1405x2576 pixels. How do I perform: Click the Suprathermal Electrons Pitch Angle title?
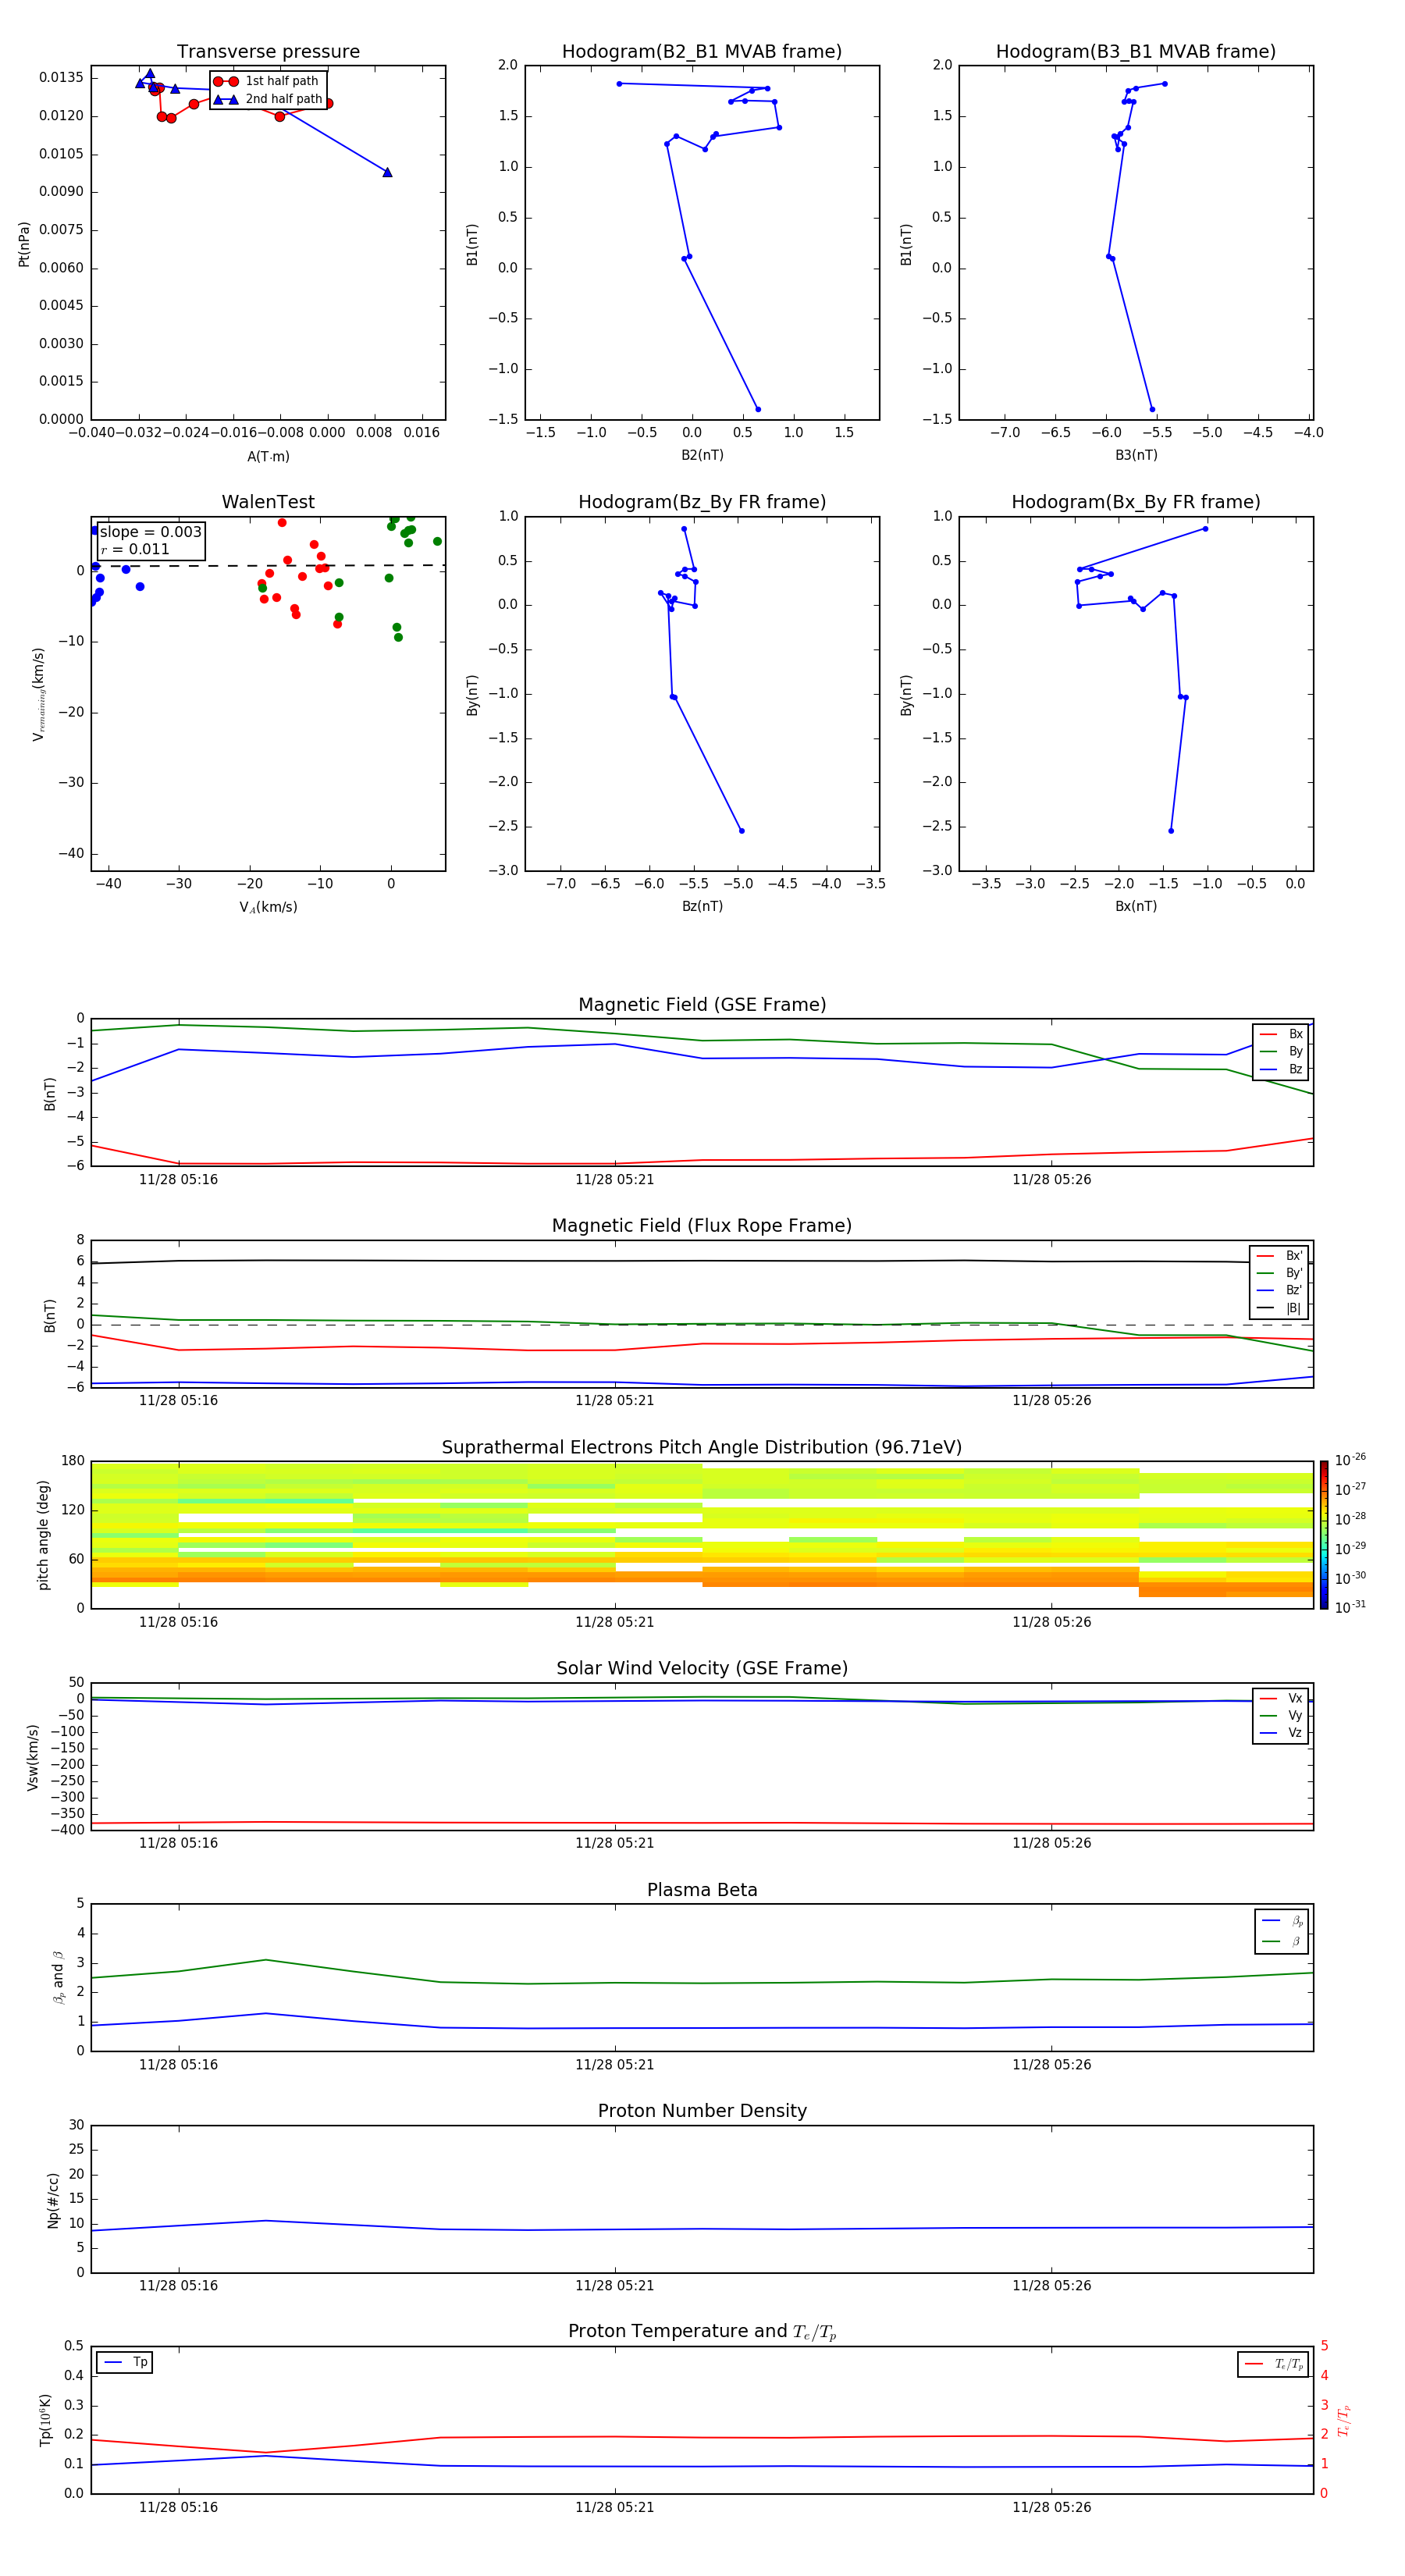pyautogui.click(x=702, y=1448)
